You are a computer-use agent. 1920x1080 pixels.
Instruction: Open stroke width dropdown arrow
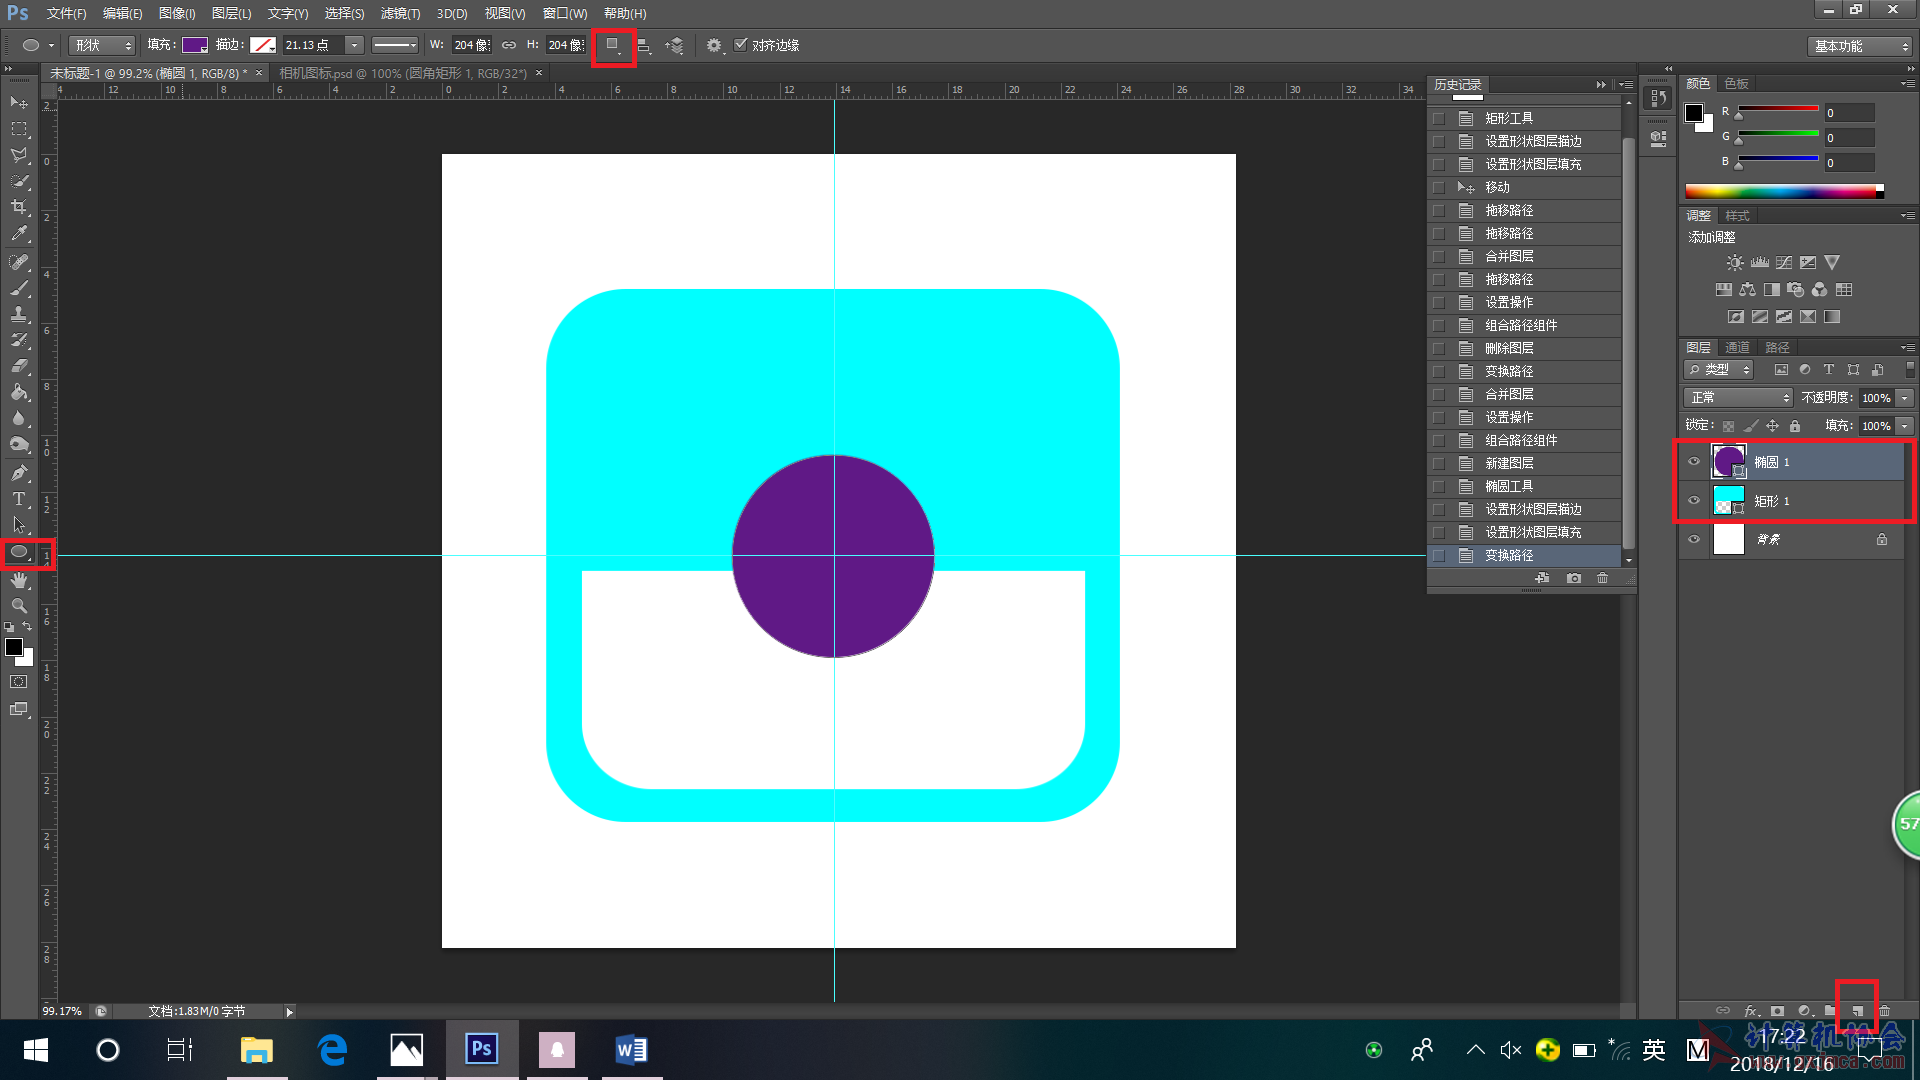tap(354, 45)
